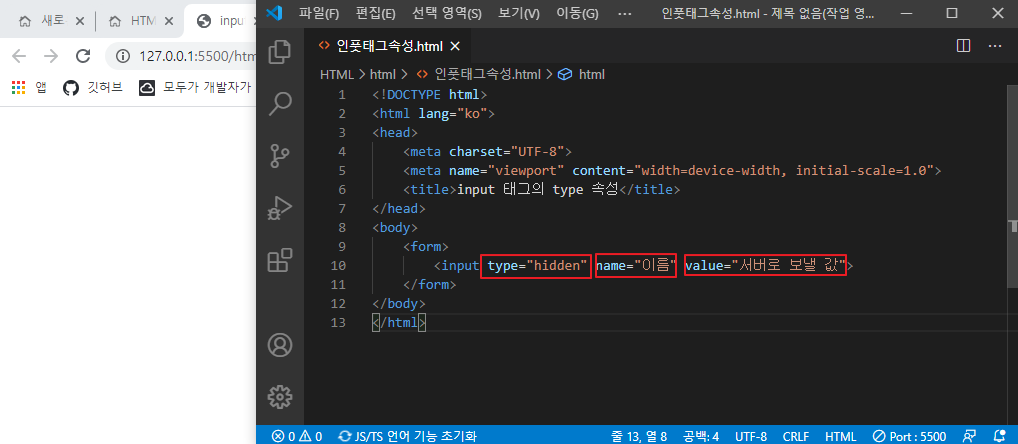The height and width of the screenshot is (444, 1018).
Task: View site information icon in address bar
Action: 123,56
